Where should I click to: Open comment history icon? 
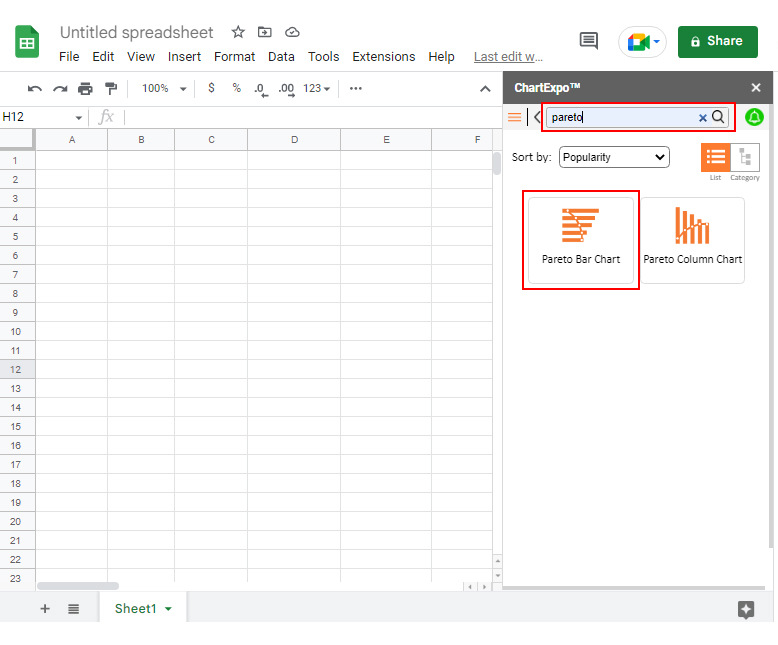click(589, 41)
